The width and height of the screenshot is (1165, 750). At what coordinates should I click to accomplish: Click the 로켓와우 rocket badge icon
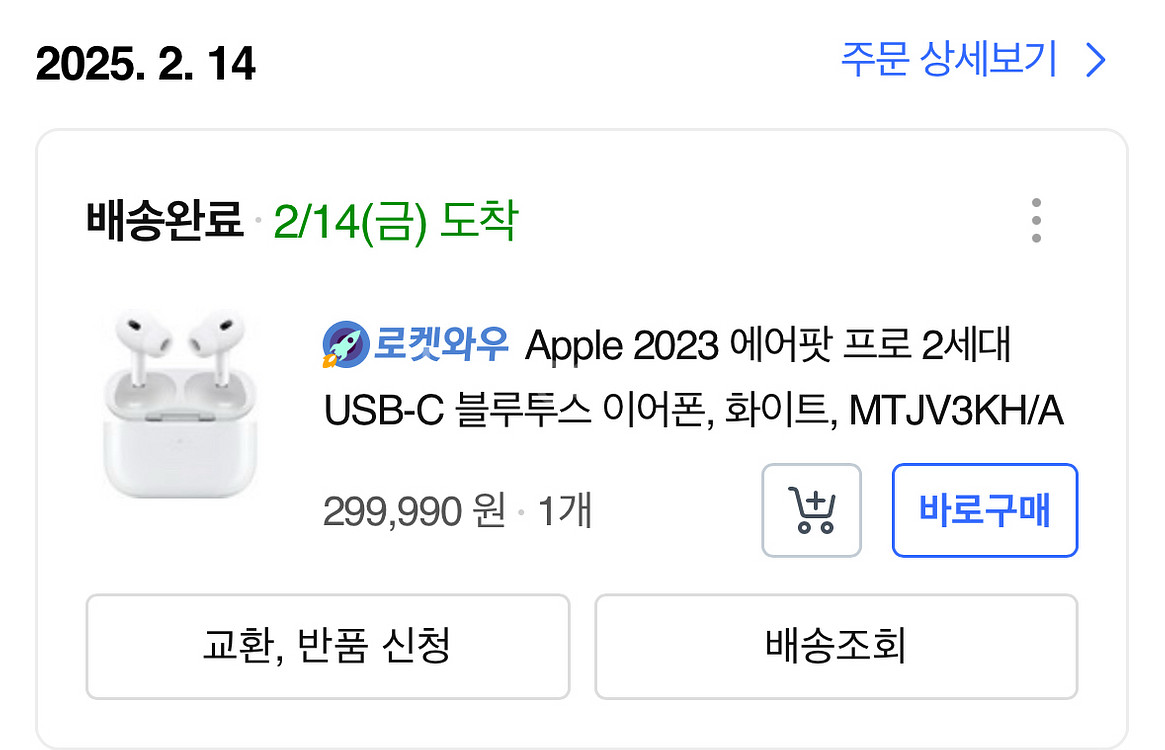coord(344,343)
